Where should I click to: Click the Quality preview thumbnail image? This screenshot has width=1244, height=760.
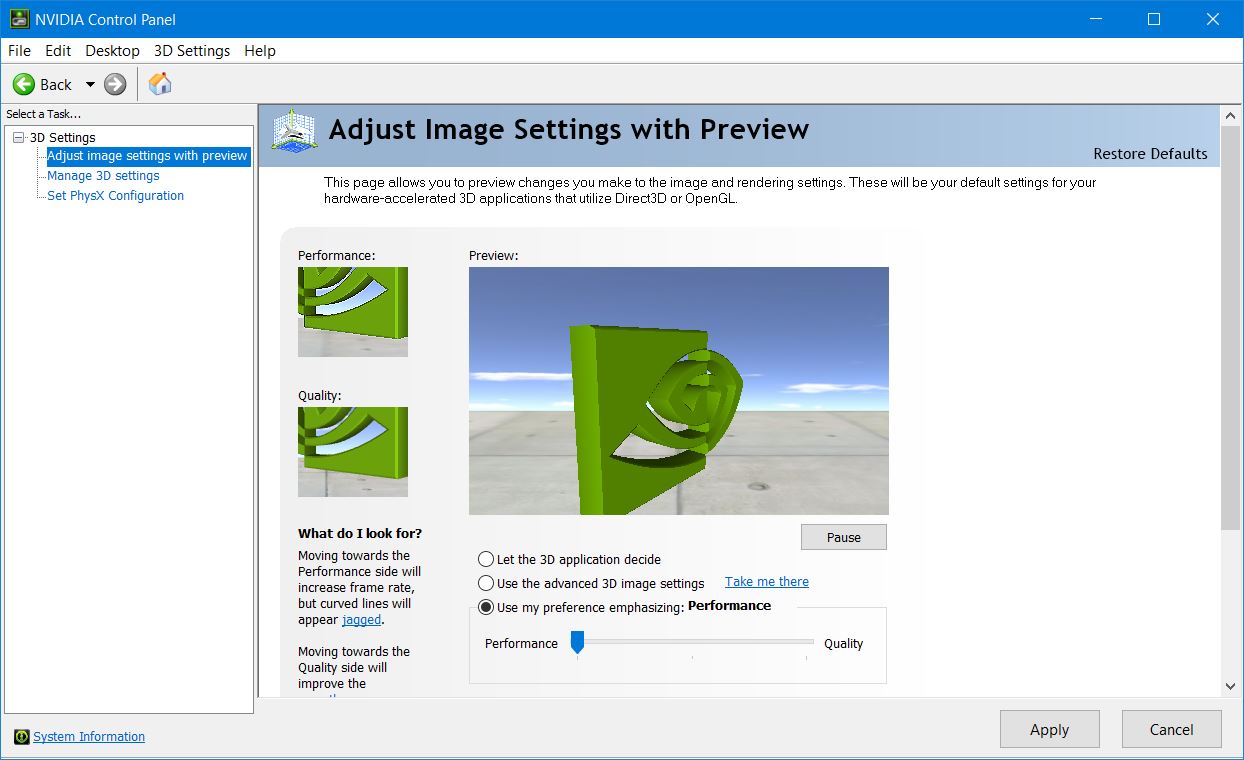pos(352,451)
